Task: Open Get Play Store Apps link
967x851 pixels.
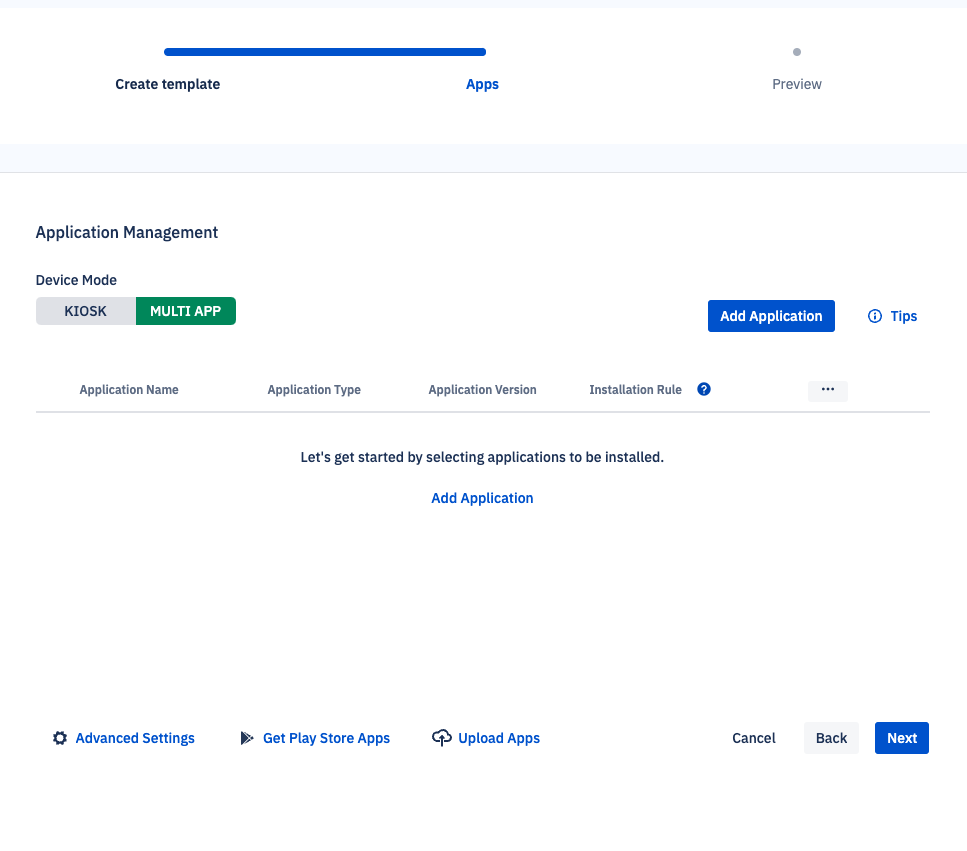Action: pos(326,738)
